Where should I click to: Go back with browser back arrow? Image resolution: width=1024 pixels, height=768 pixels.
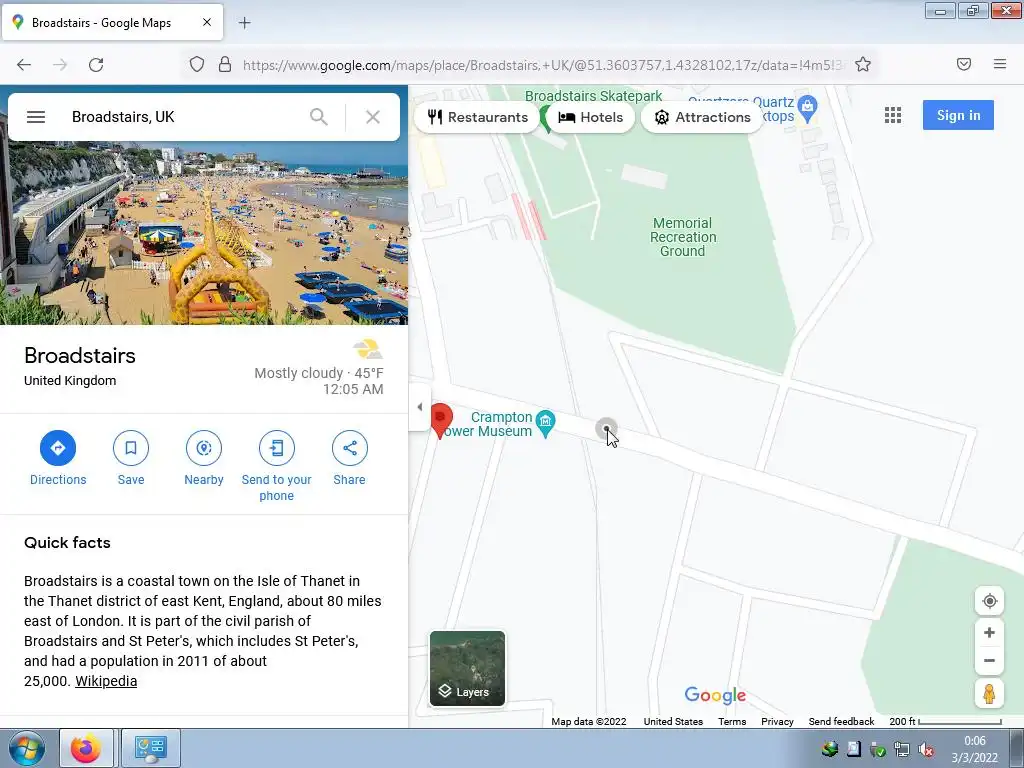pyautogui.click(x=24, y=65)
